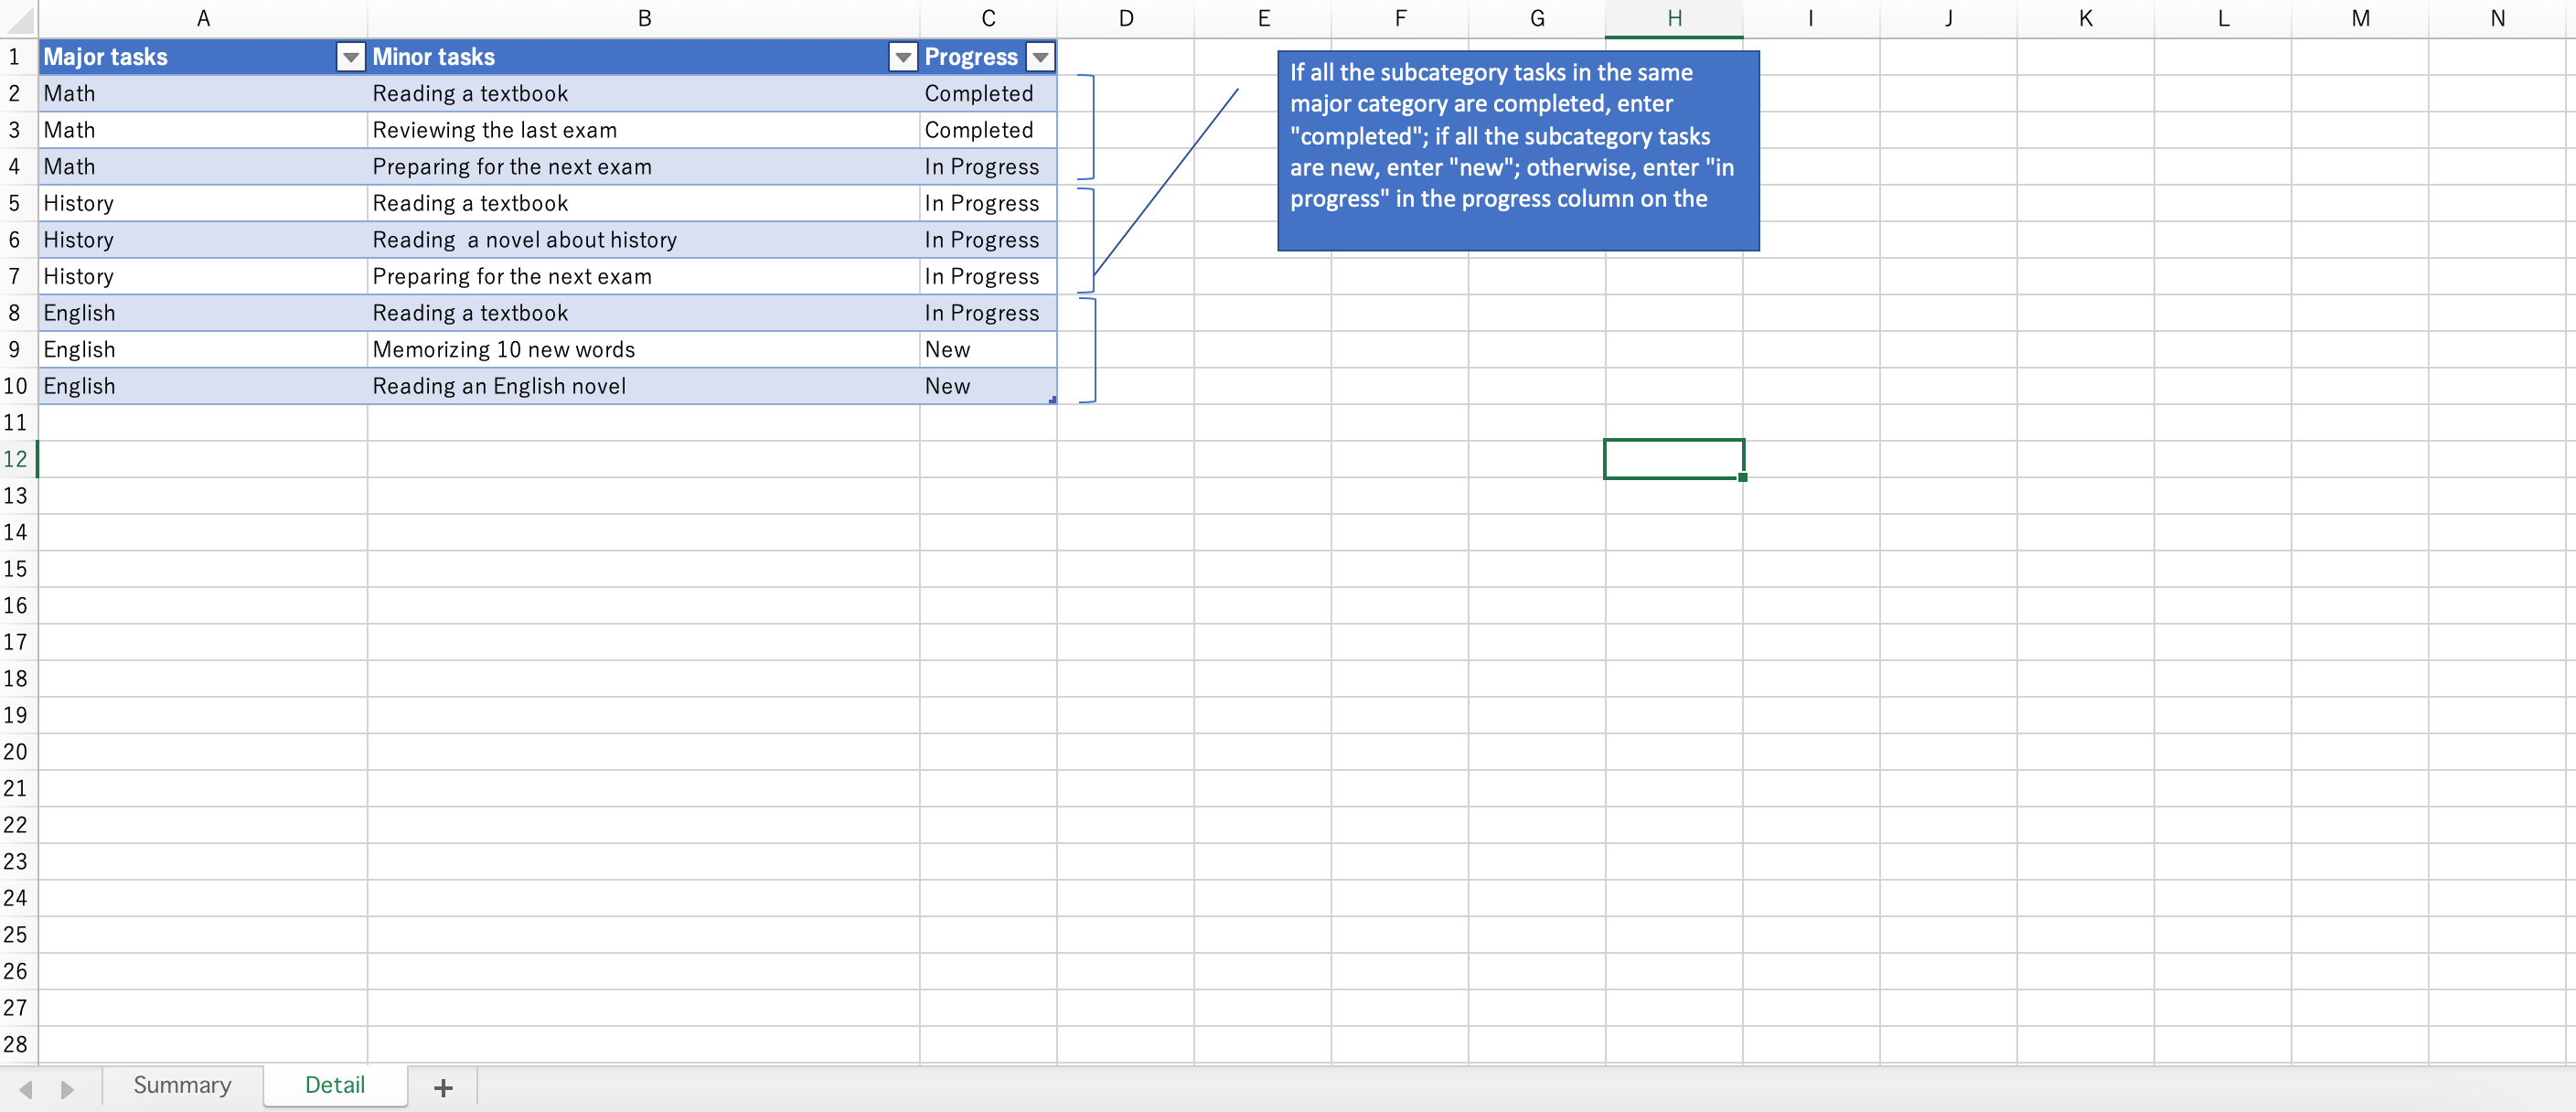This screenshot has height=1112, width=2576.
Task: Select the Detail sheet tab
Action: coord(335,1085)
